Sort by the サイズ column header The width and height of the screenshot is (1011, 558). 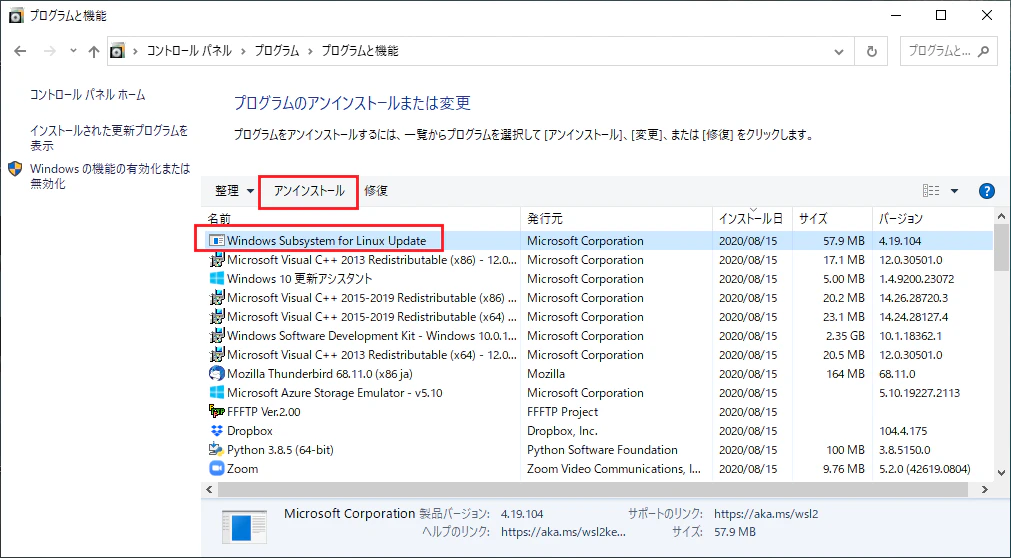(832, 219)
